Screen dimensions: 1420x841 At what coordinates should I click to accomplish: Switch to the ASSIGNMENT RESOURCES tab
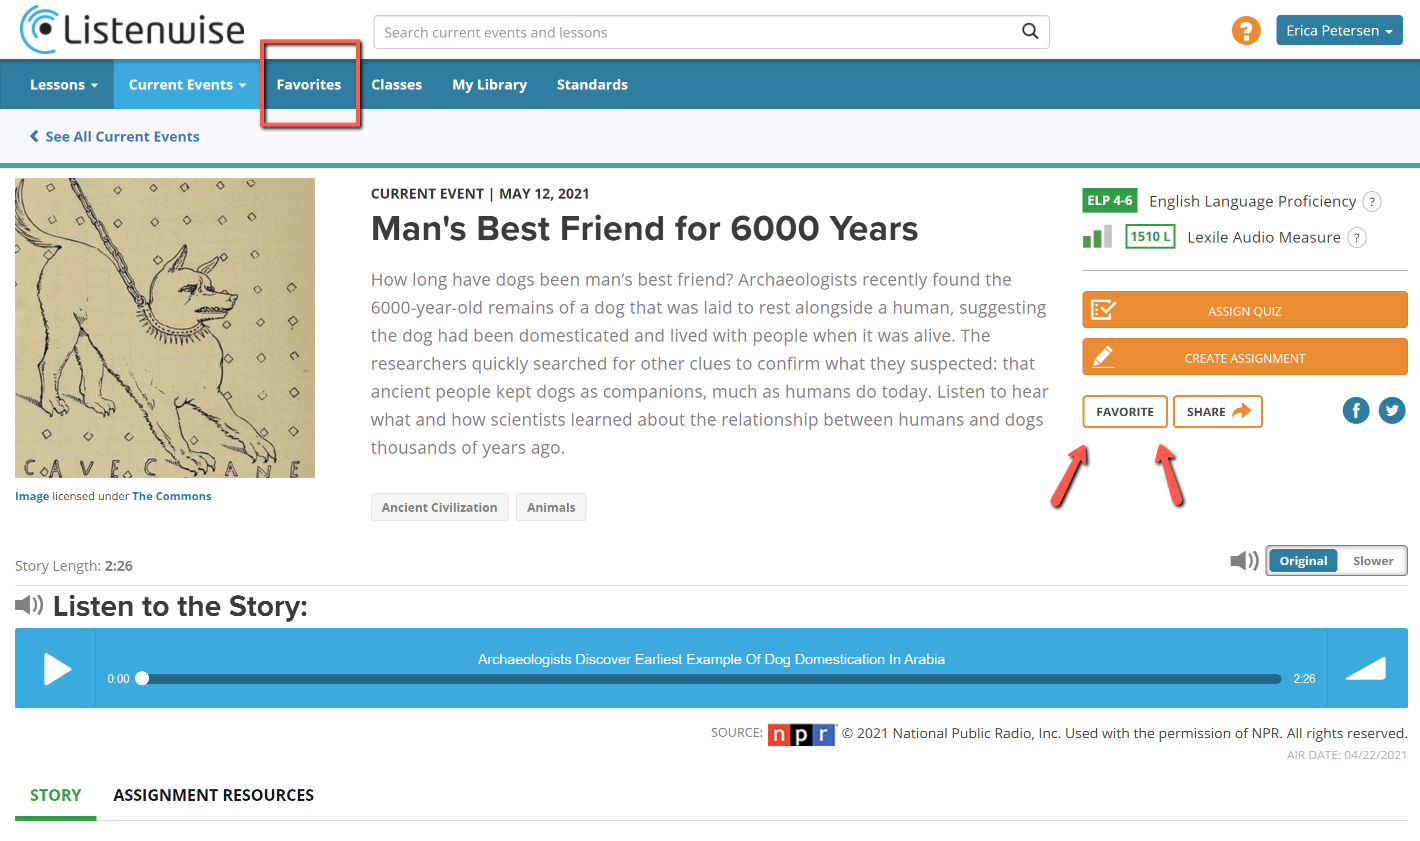[214, 796]
